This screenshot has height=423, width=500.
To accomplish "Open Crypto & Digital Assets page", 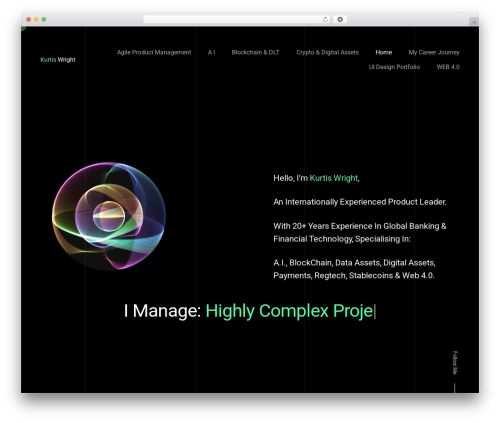I will [x=327, y=52].
